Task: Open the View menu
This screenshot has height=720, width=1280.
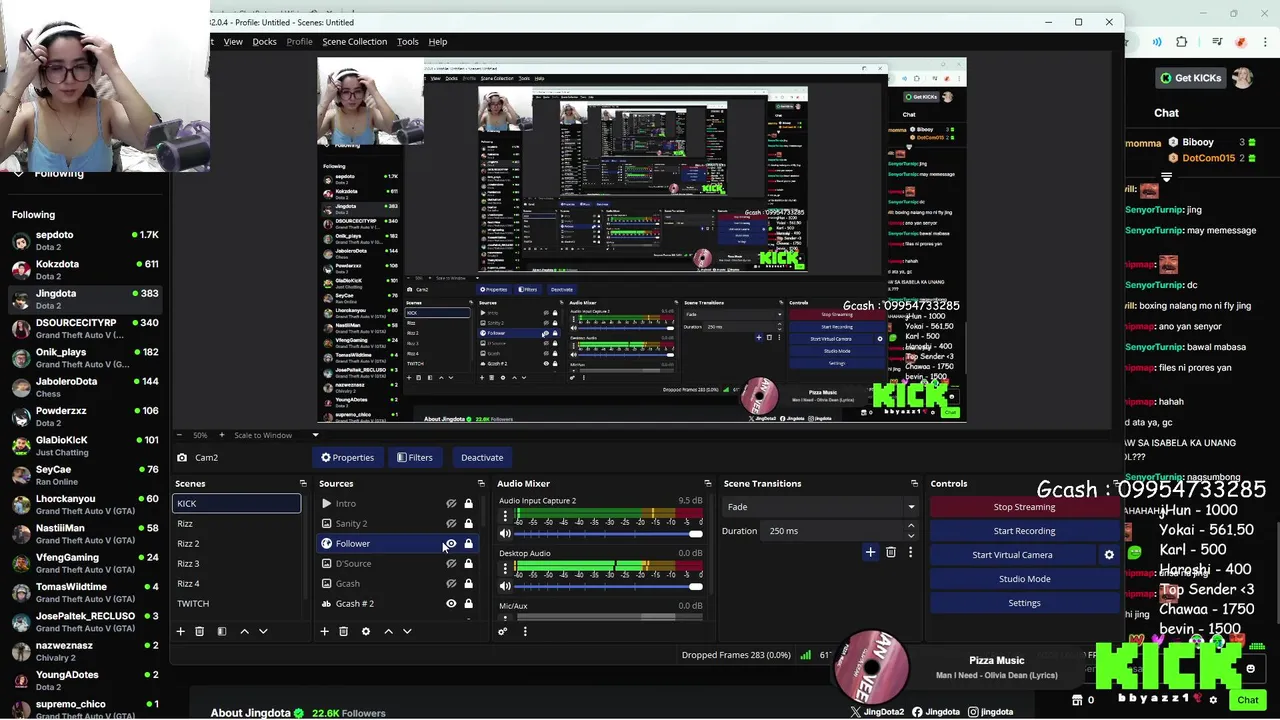Action: click(233, 42)
